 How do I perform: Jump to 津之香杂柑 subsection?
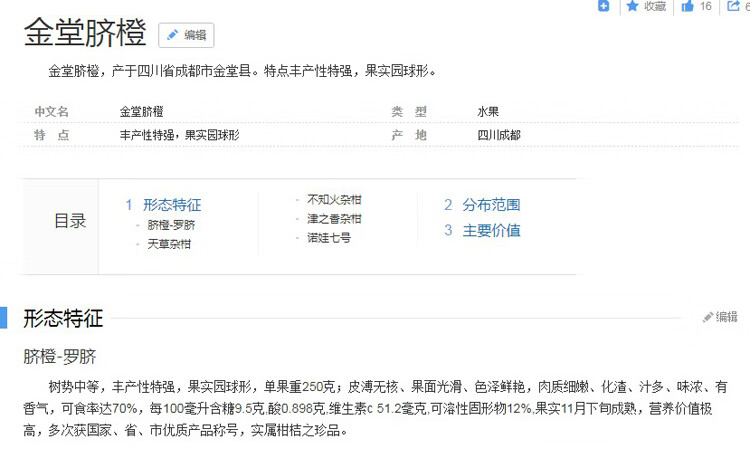coord(334,218)
